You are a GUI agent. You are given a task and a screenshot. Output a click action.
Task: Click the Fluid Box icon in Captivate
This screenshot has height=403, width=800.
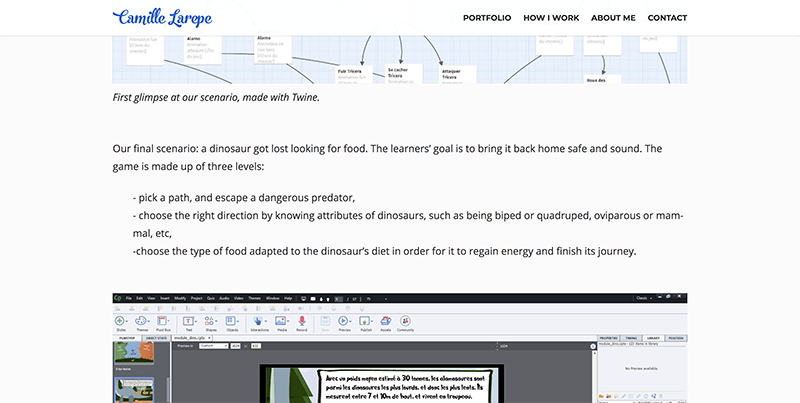coord(161,321)
